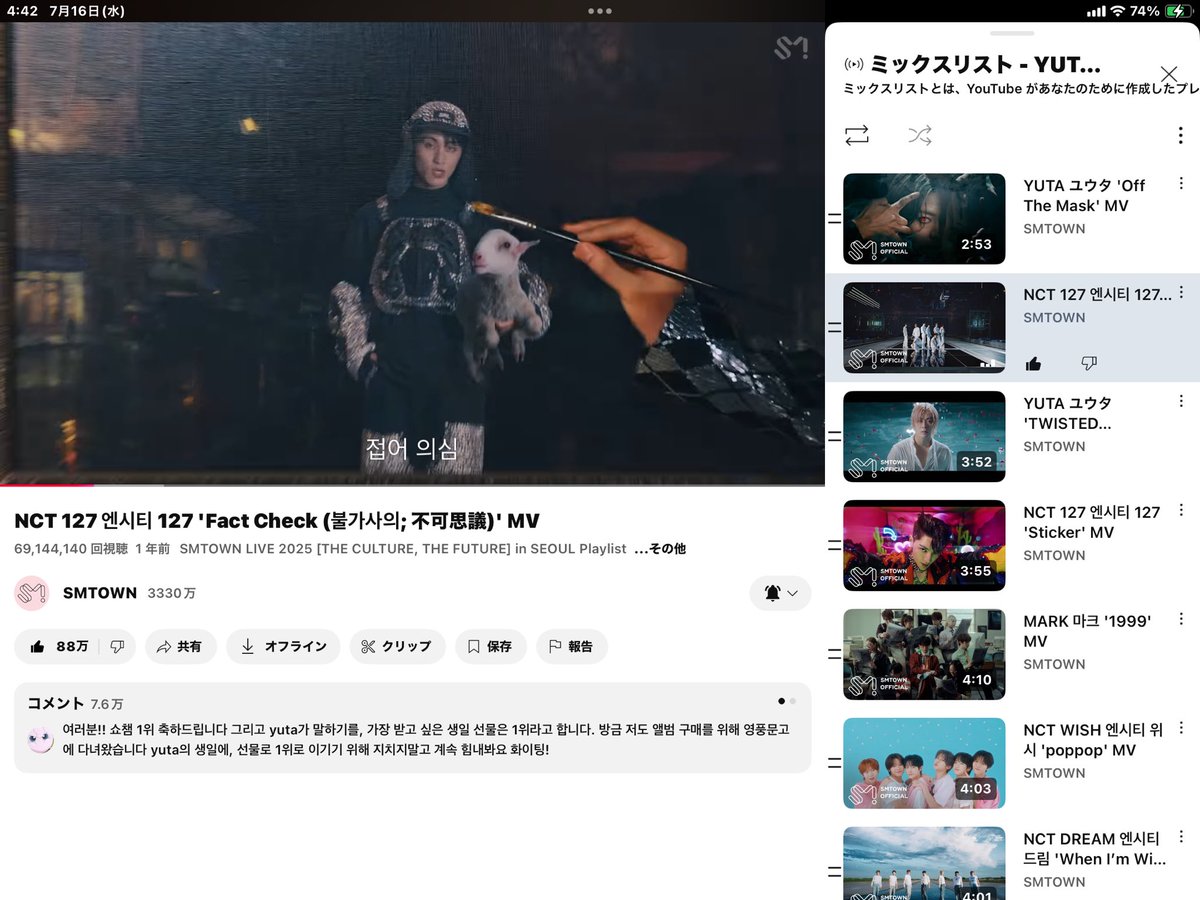
Task: Open options for NCT DREAM row
Action: pyautogui.click(x=1181, y=837)
